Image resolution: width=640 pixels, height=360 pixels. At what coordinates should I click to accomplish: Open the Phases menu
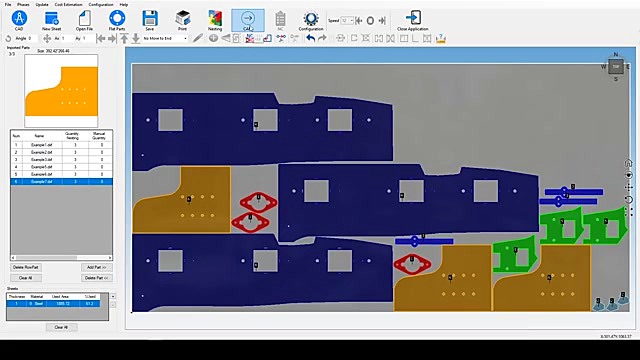click(x=23, y=4)
